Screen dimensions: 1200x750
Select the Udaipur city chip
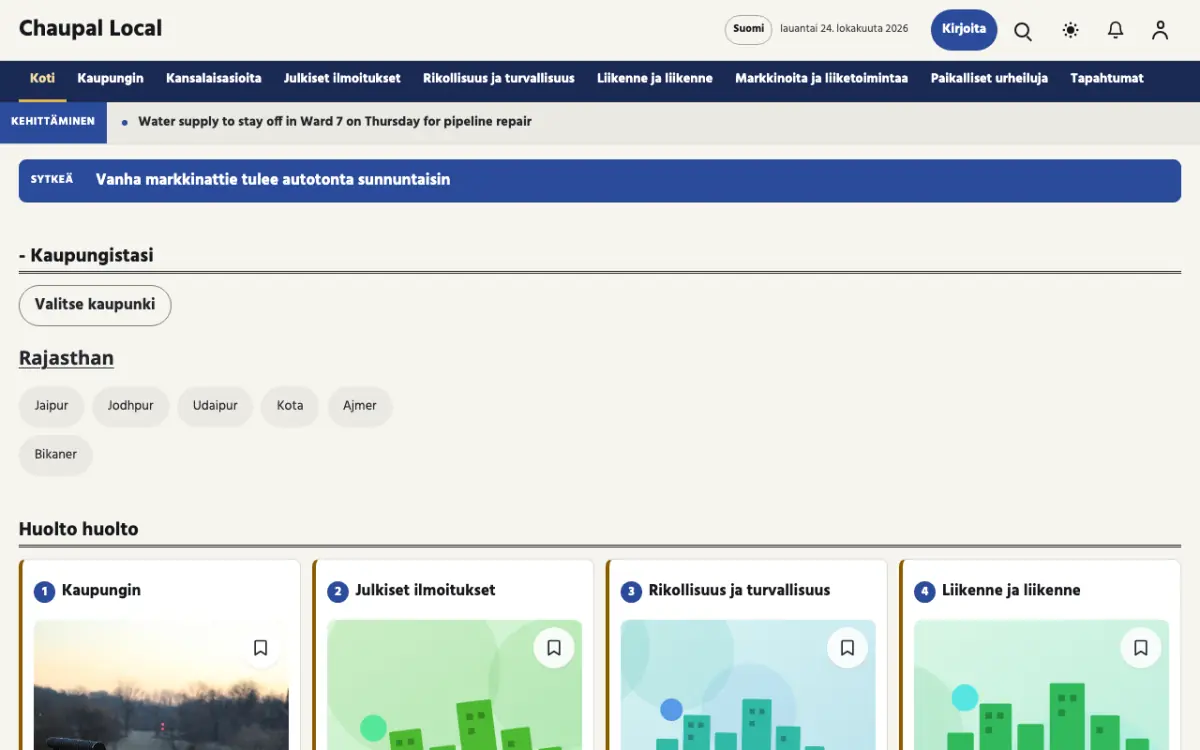215,406
